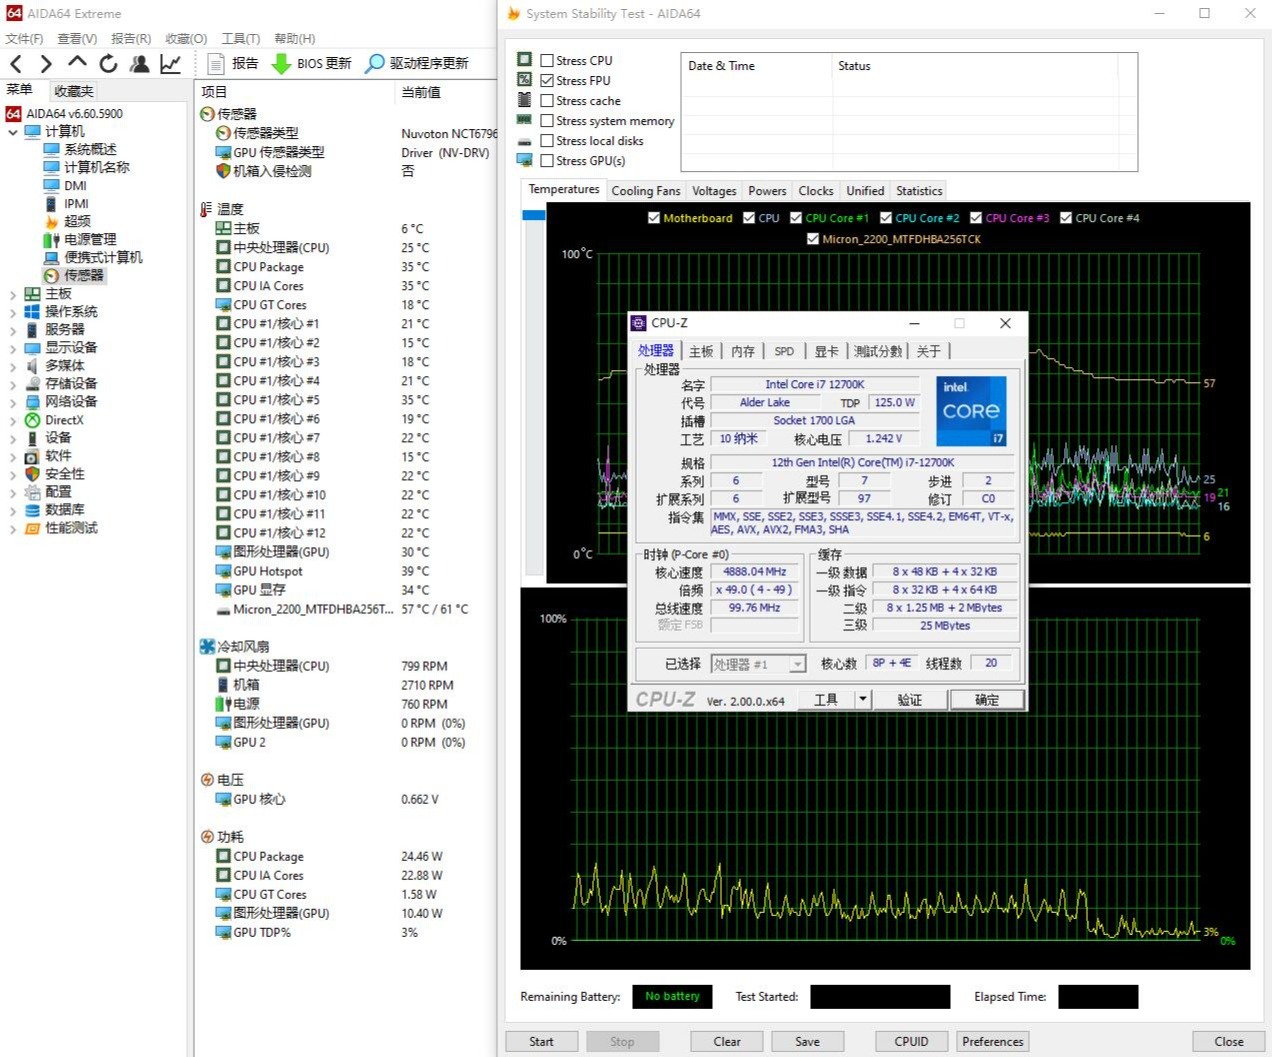This screenshot has width=1272, height=1057.
Task: Toggle the CPU Core #1 legend checkbox
Action: click(796, 218)
